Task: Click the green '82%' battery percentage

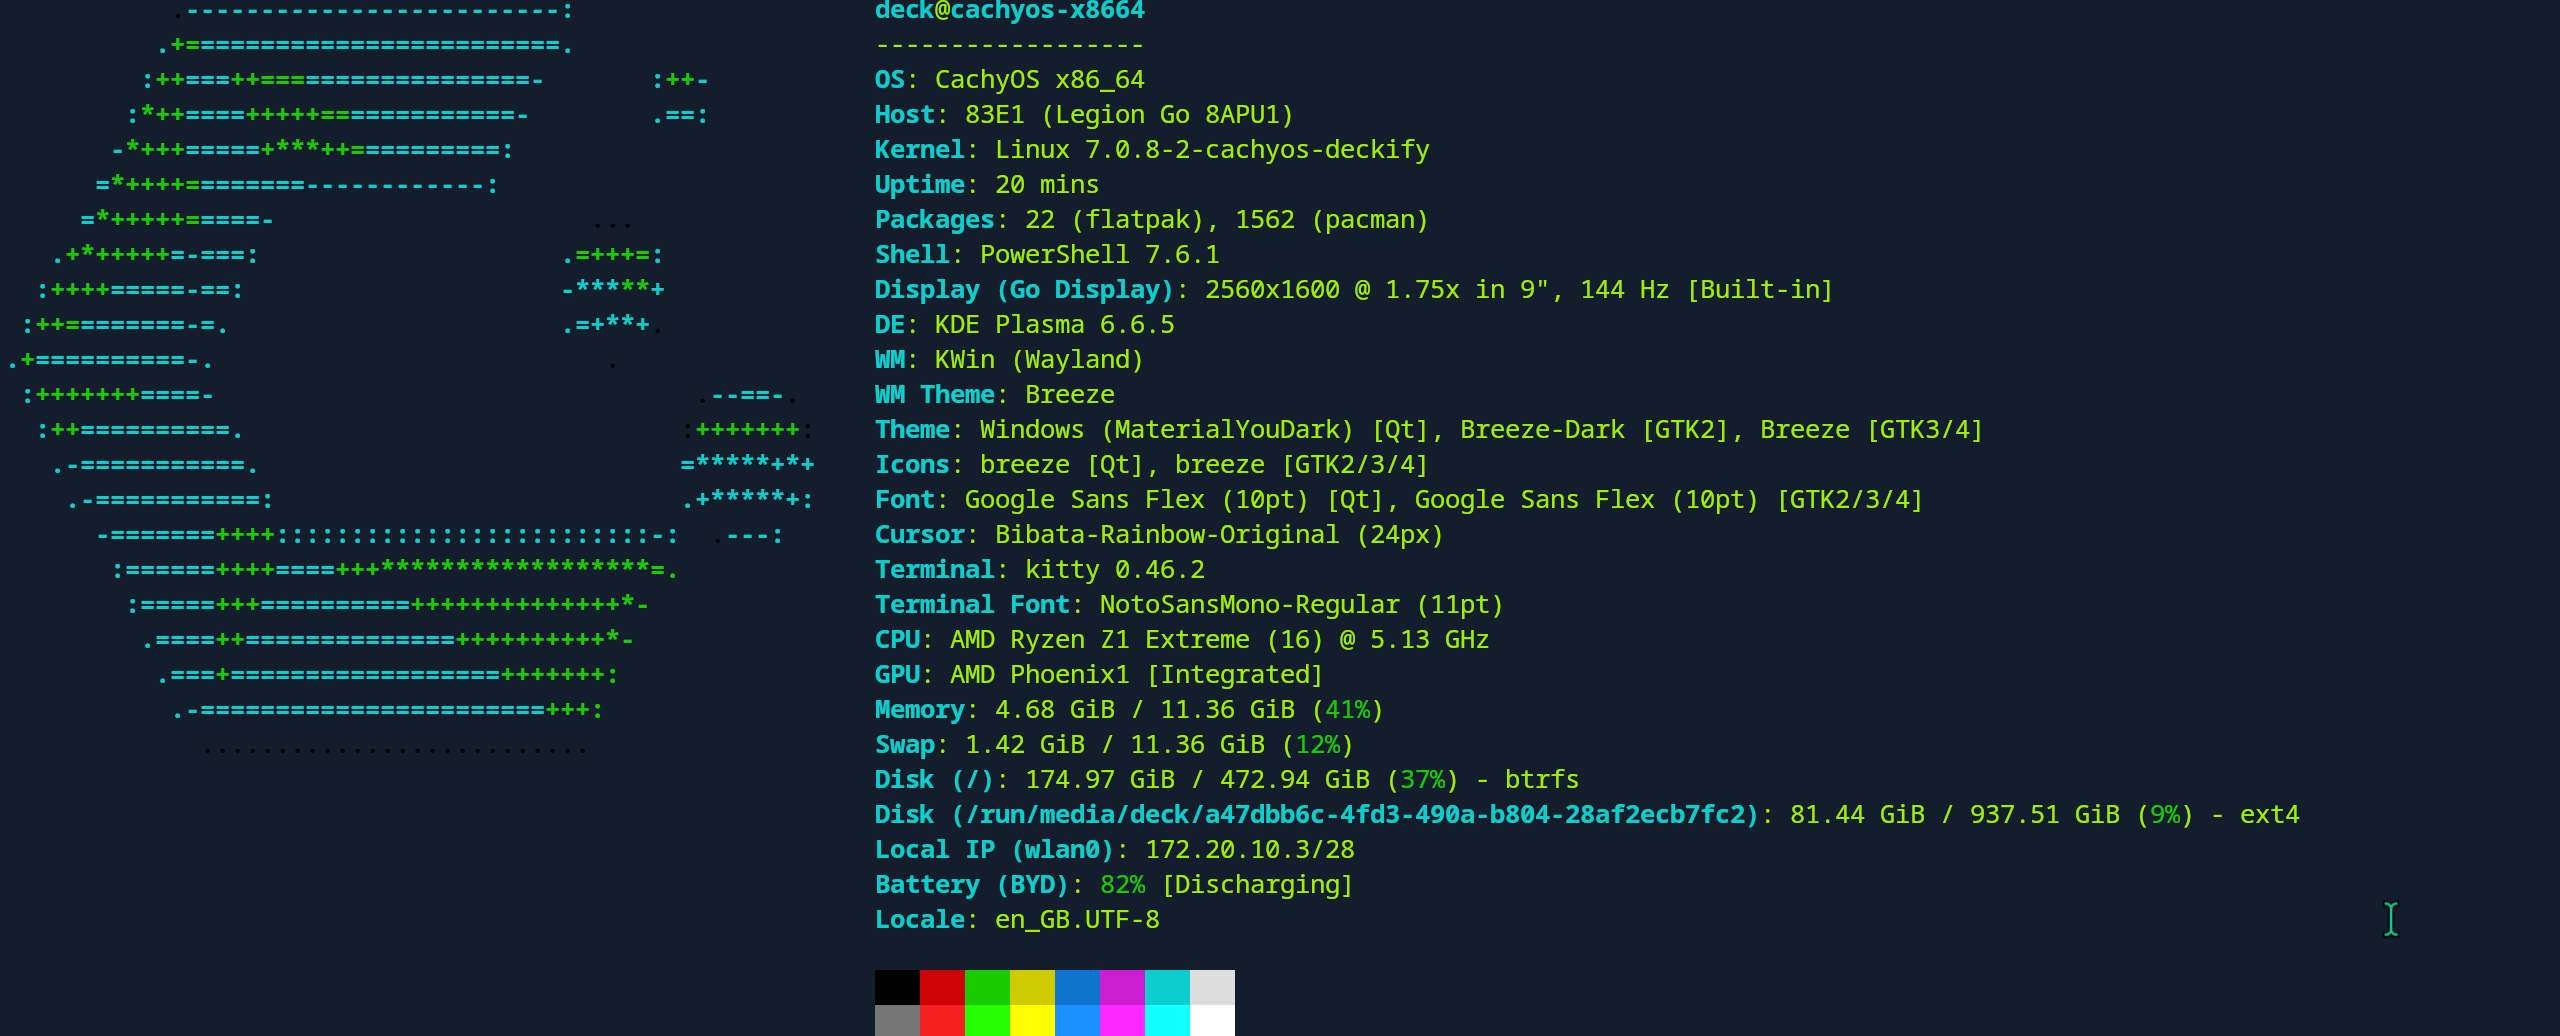Action: pos(1122,885)
